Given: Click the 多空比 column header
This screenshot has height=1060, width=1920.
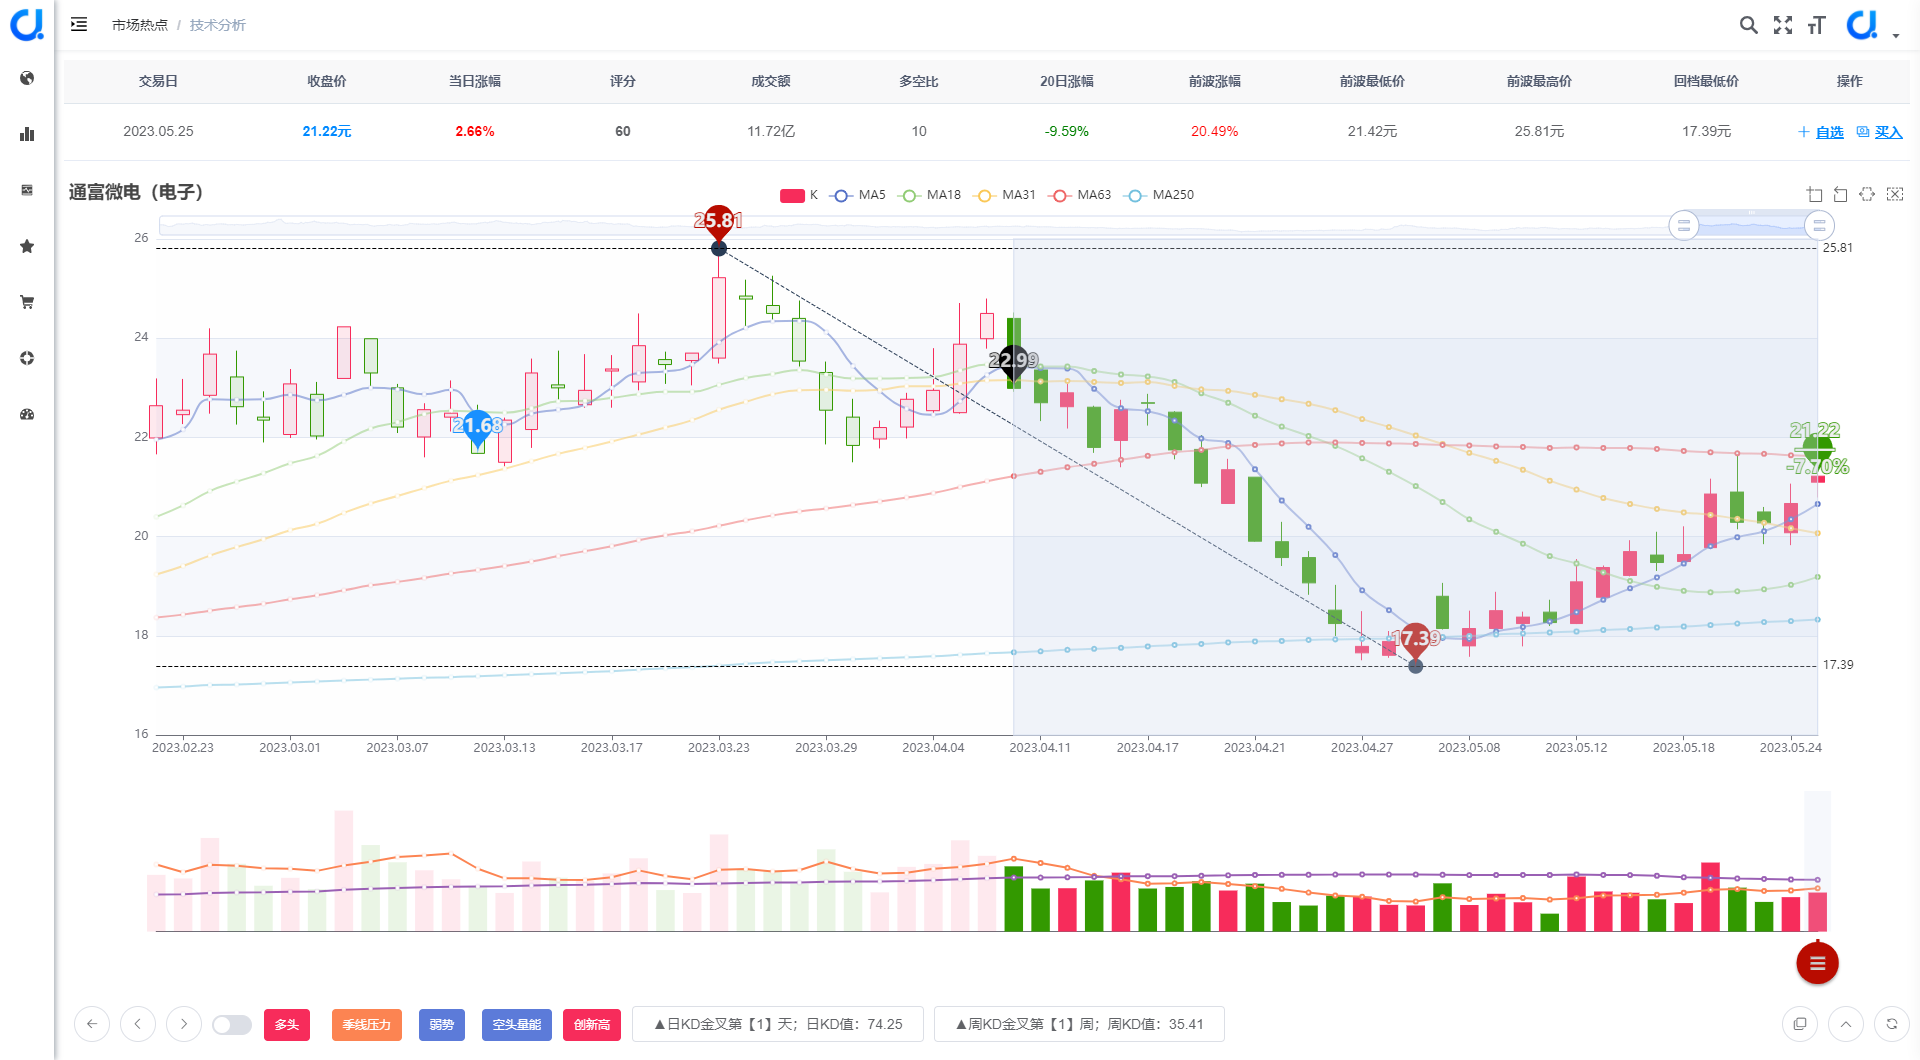Looking at the screenshot, I should tap(919, 81).
